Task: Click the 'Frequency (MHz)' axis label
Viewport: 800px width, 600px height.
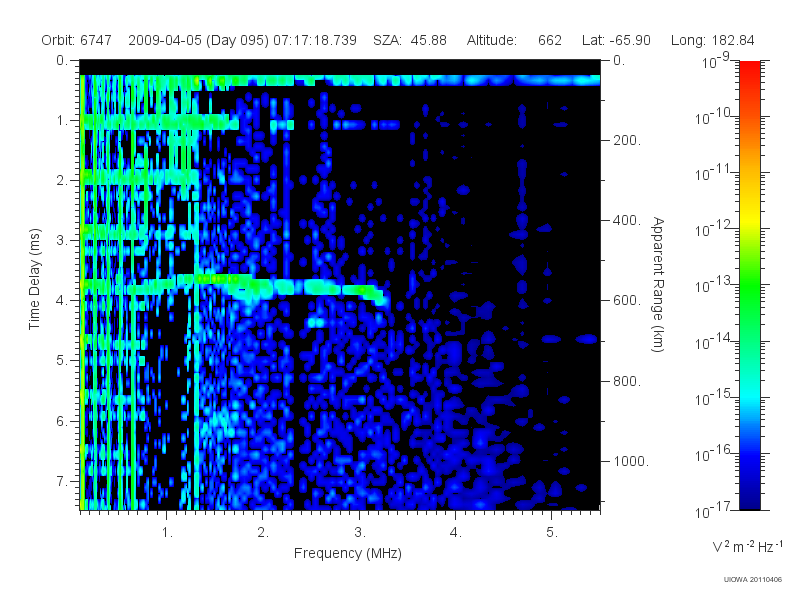Action: [347, 553]
